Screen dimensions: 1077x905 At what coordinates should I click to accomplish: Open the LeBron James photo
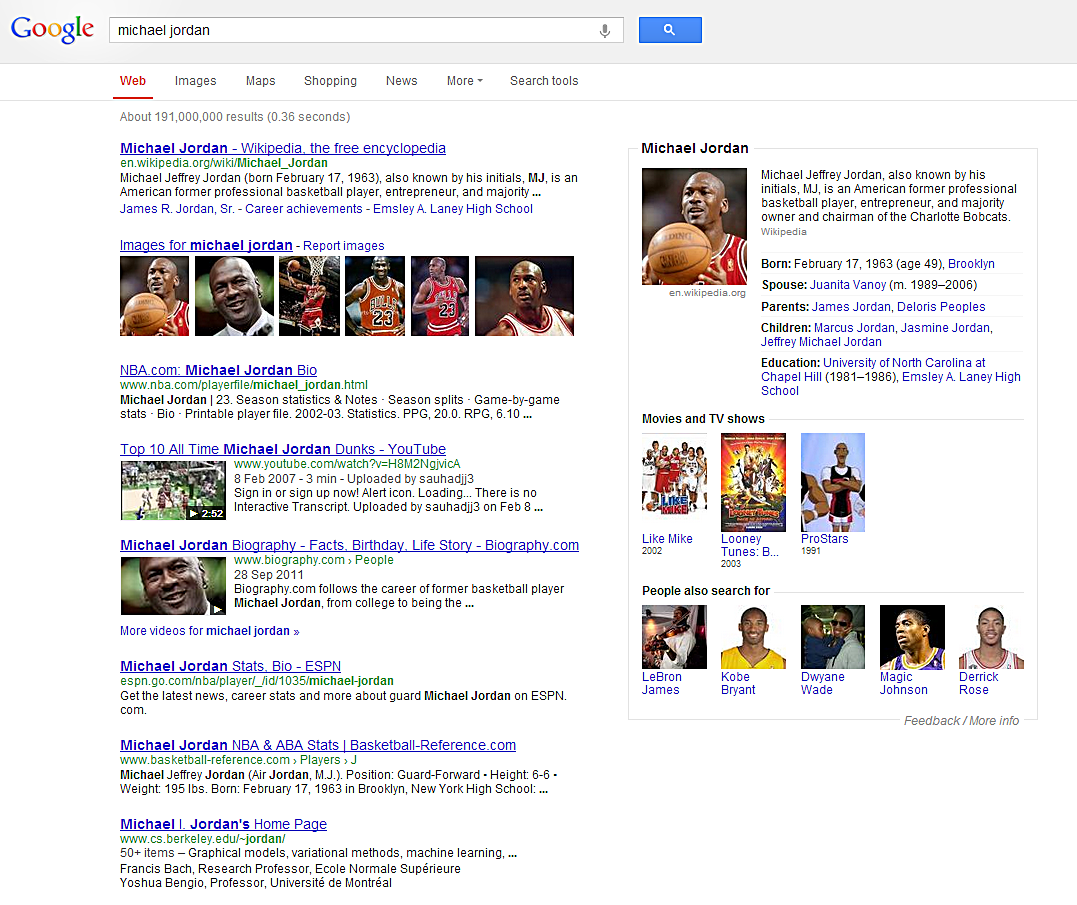click(674, 637)
